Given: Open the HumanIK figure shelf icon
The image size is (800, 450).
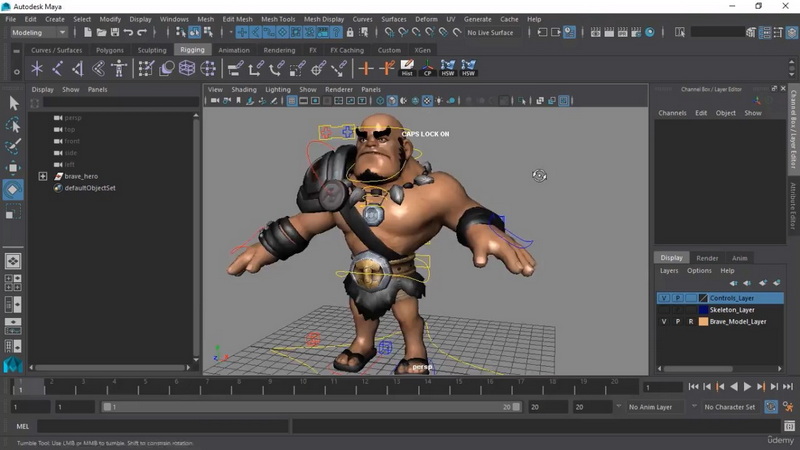Looking at the screenshot, I should pos(119,68).
